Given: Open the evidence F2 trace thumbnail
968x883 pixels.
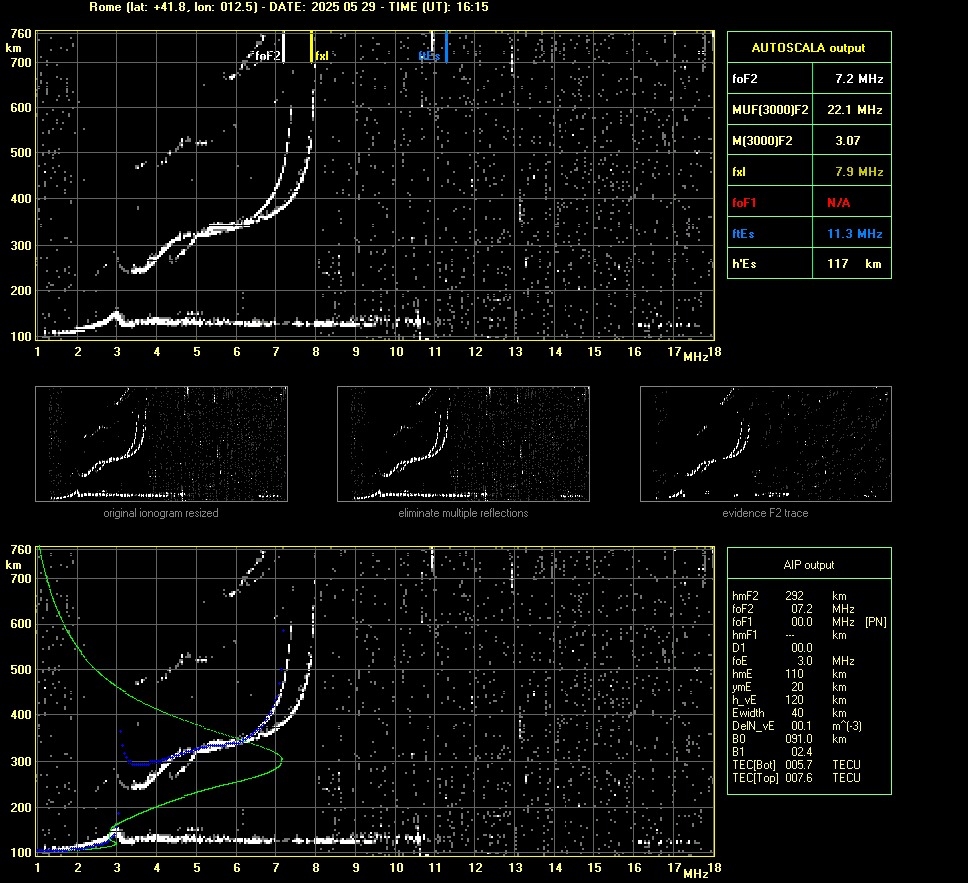Looking at the screenshot, I should 766,443.
